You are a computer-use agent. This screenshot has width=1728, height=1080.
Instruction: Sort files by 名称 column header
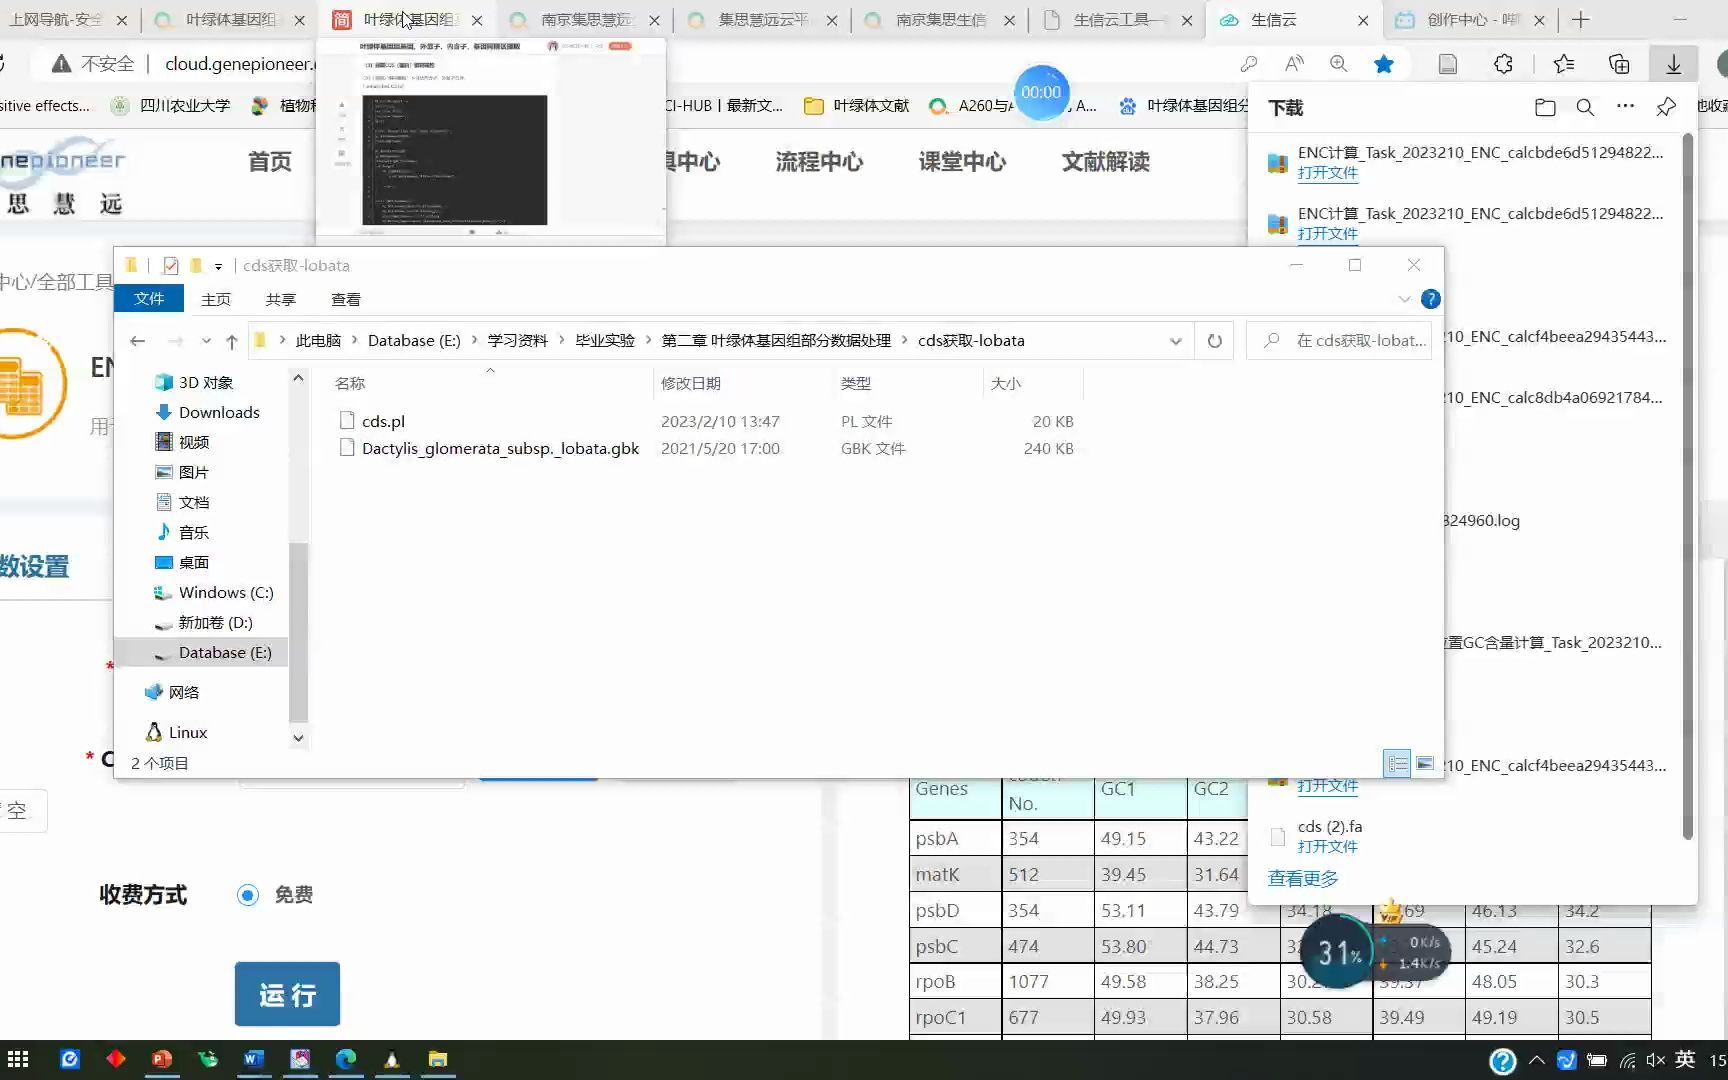(350, 383)
